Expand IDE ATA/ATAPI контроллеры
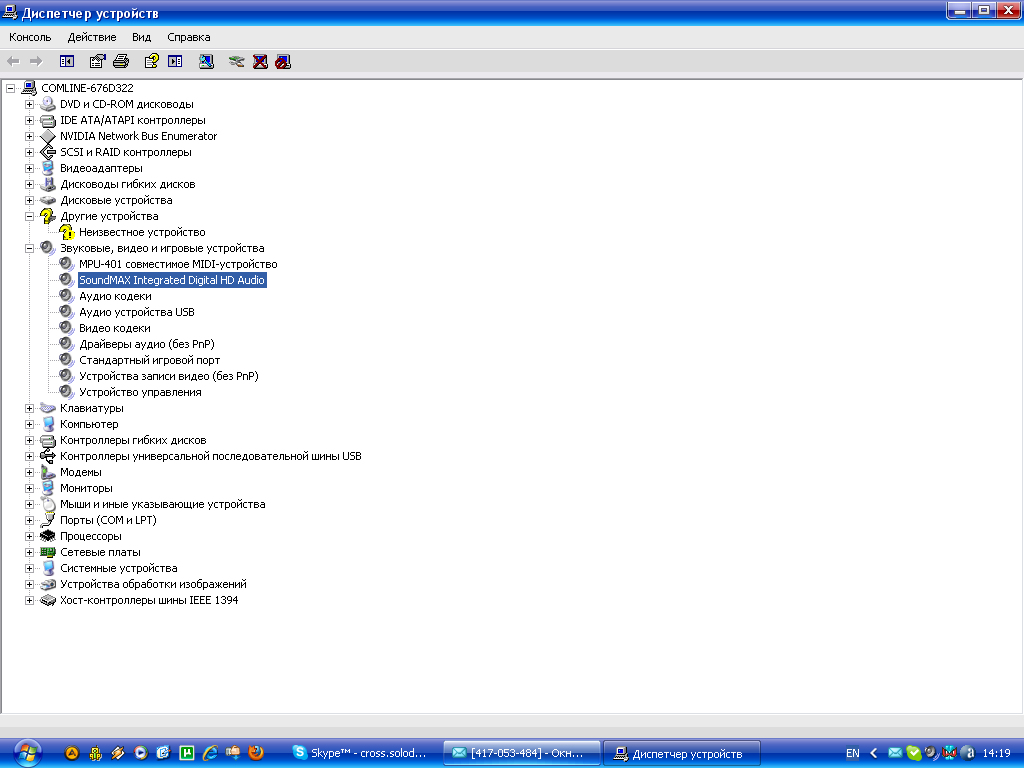 pos(29,120)
